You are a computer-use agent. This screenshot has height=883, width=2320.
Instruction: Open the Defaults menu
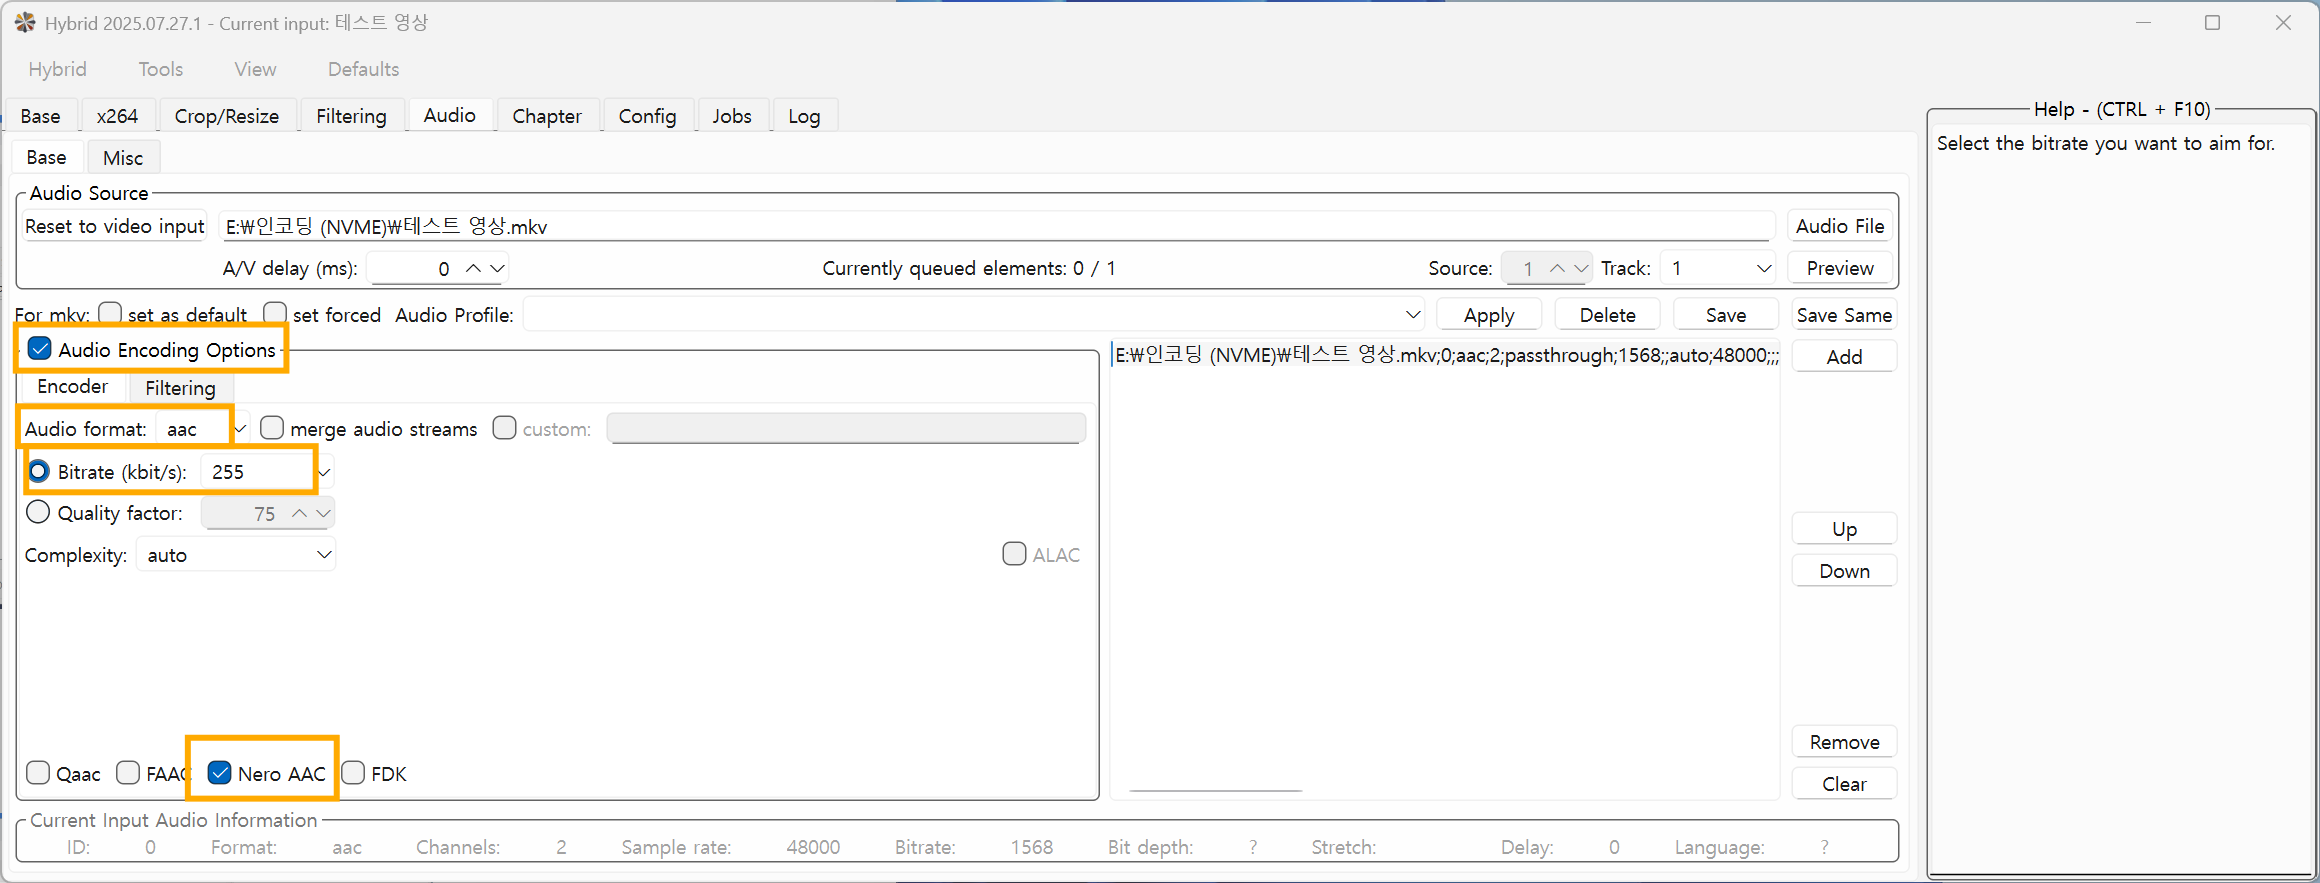pos(363,69)
